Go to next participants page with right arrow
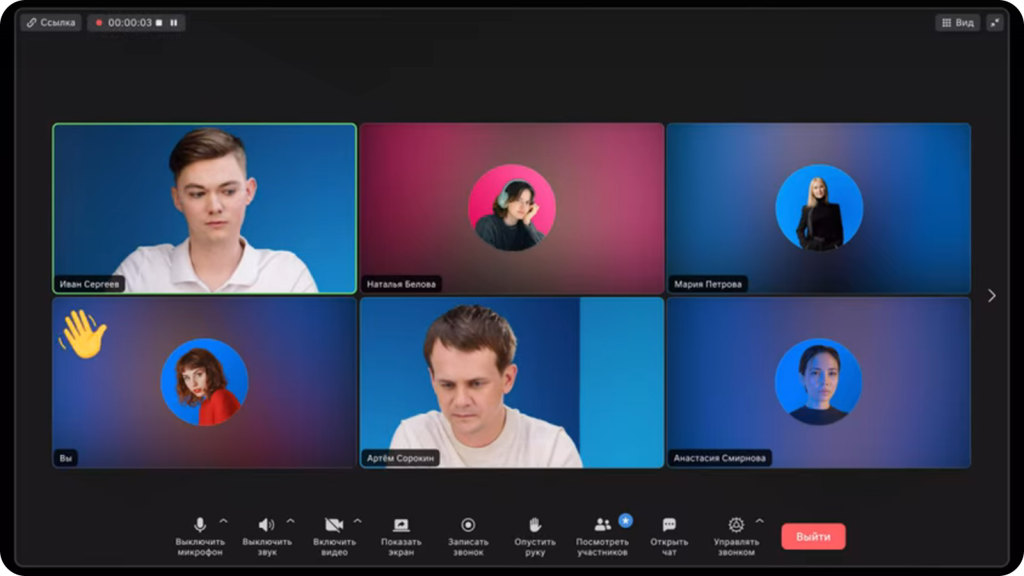Viewport: 1024px width, 576px height. [x=991, y=295]
